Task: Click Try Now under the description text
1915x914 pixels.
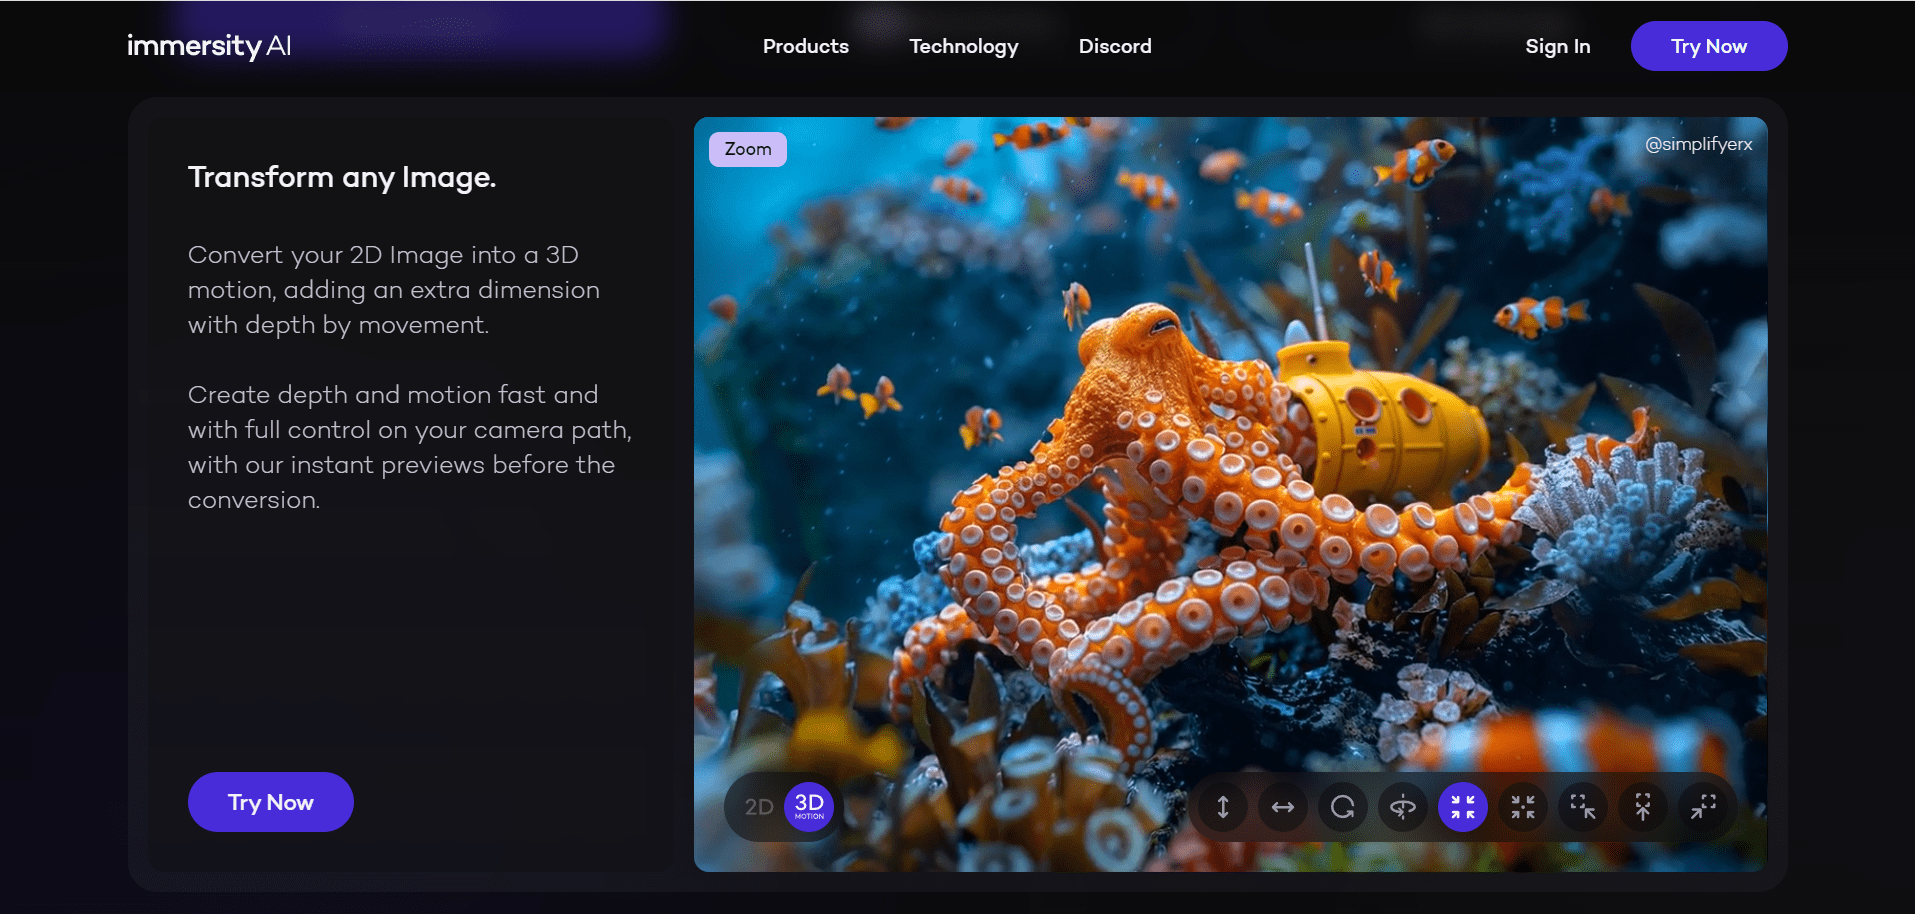Action: point(270,801)
